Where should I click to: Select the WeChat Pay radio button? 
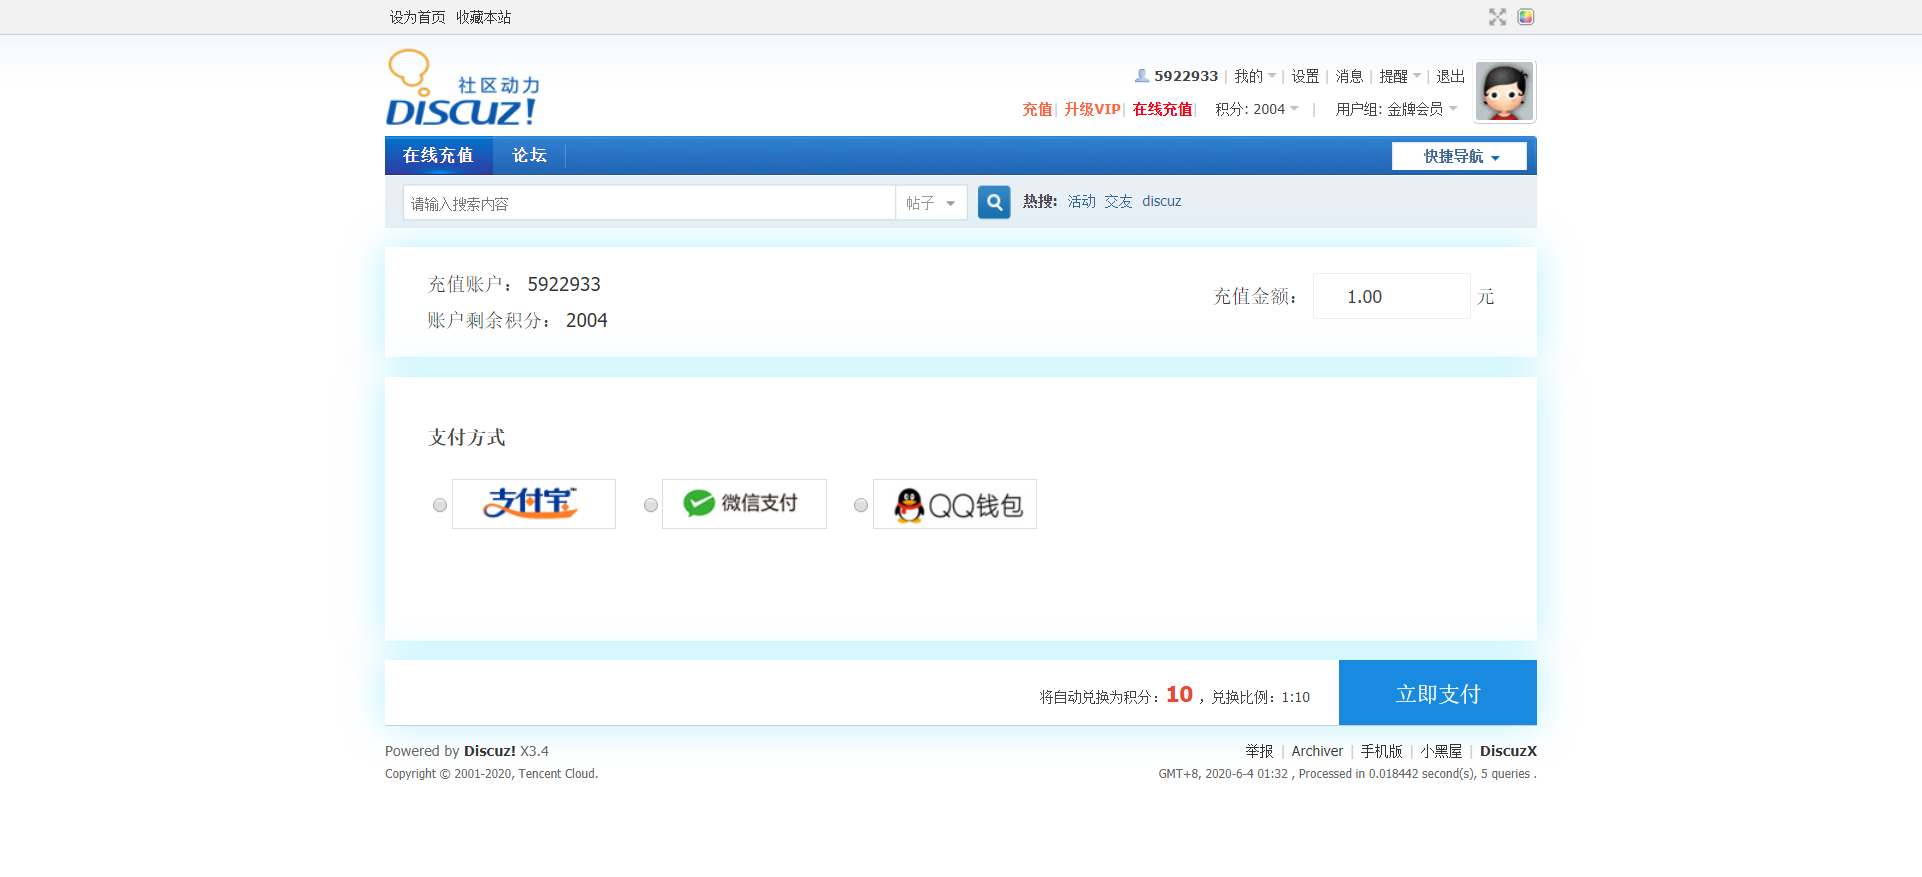click(651, 505)
